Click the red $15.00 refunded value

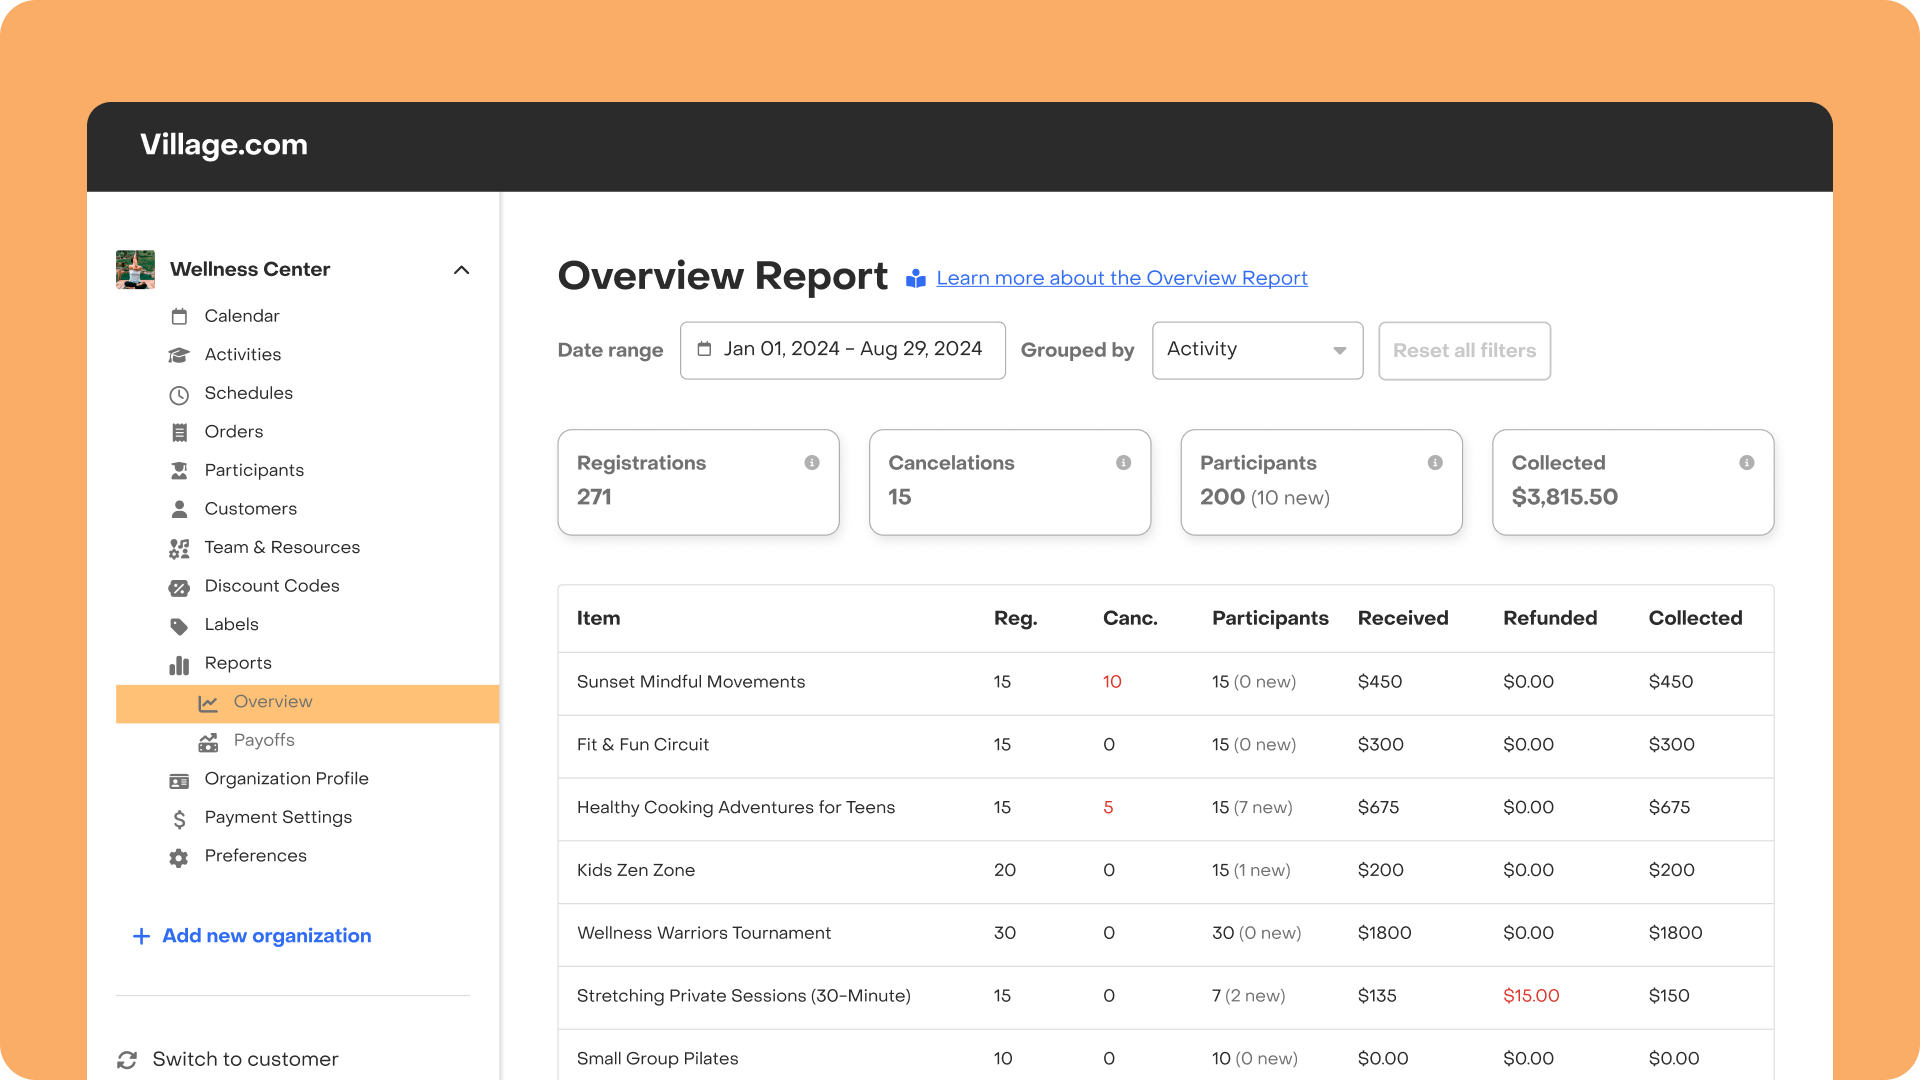[x=1531, y=996]
